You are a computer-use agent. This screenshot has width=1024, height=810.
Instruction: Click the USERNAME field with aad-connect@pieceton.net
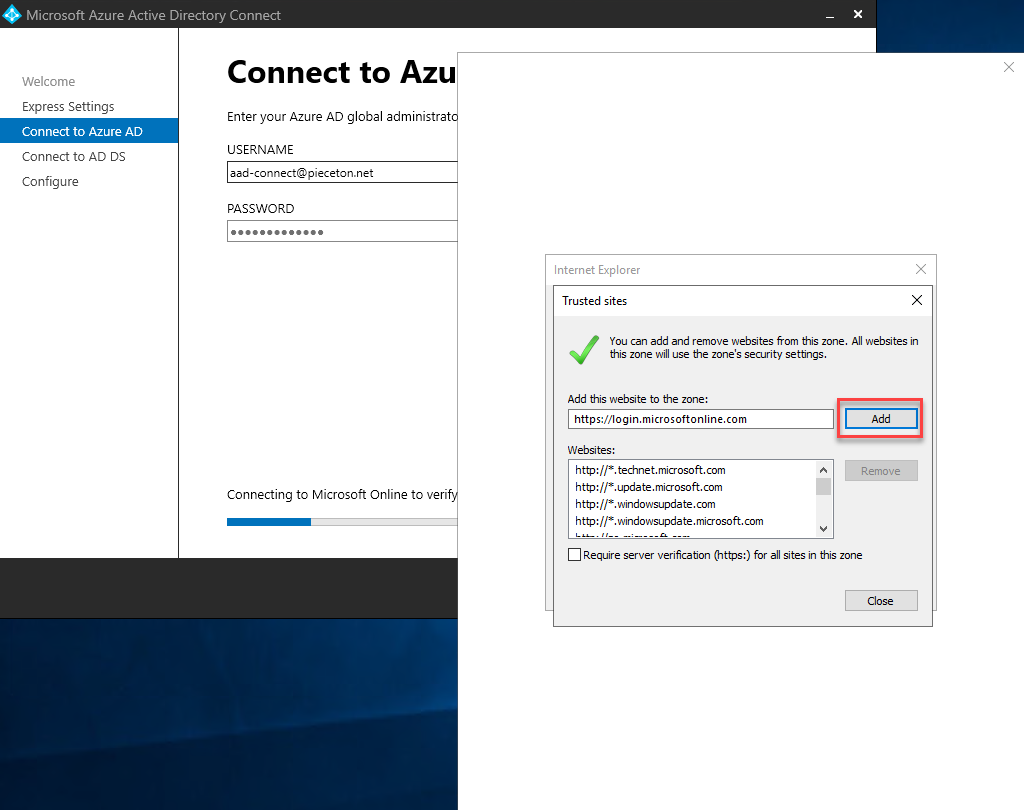click(342, 172)
